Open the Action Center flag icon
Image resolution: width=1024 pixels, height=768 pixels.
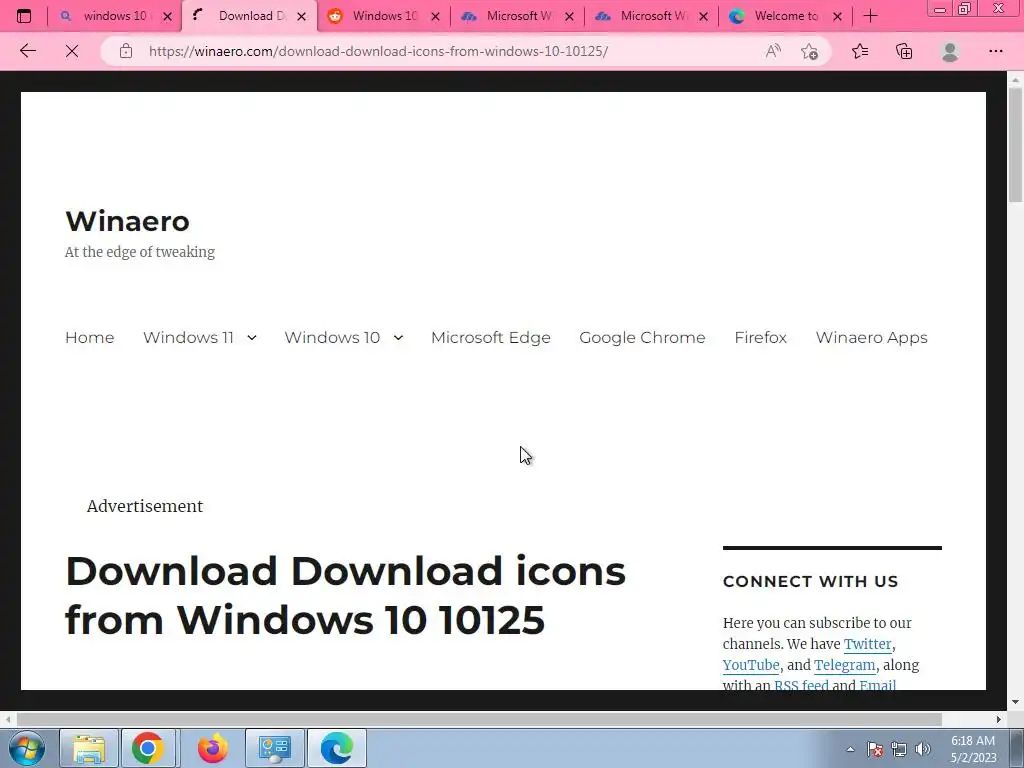[875, 749]
